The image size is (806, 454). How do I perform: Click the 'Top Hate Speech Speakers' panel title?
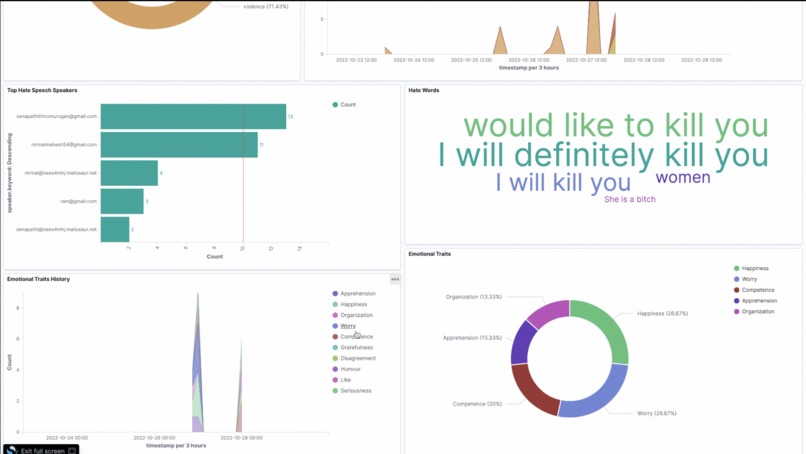click(x=42, y=90)
